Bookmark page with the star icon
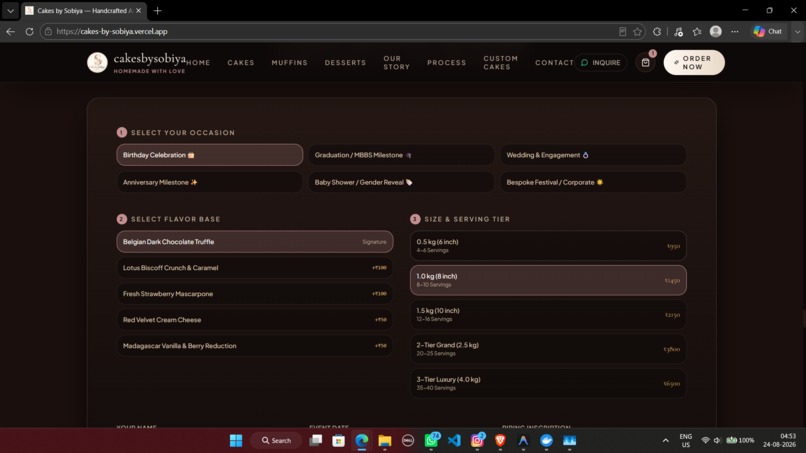 [638, 31]
